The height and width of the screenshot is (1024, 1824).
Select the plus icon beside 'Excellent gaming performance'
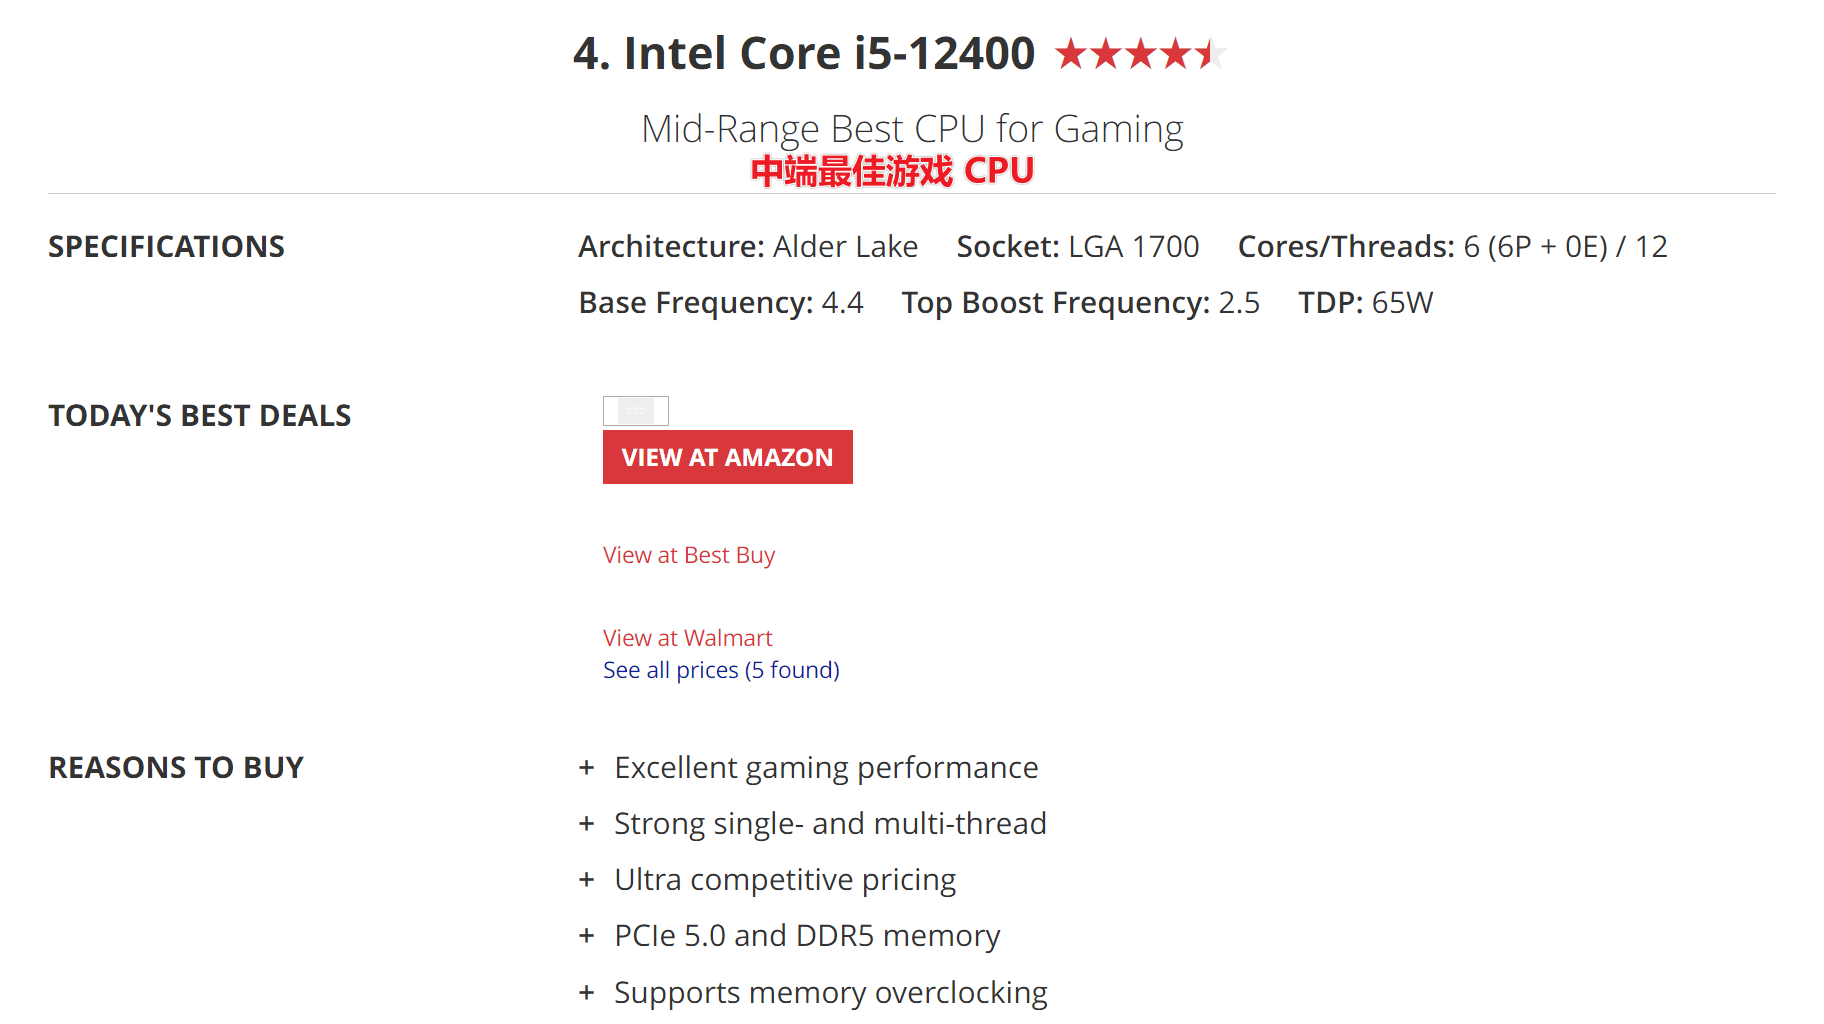coord(587,768)
